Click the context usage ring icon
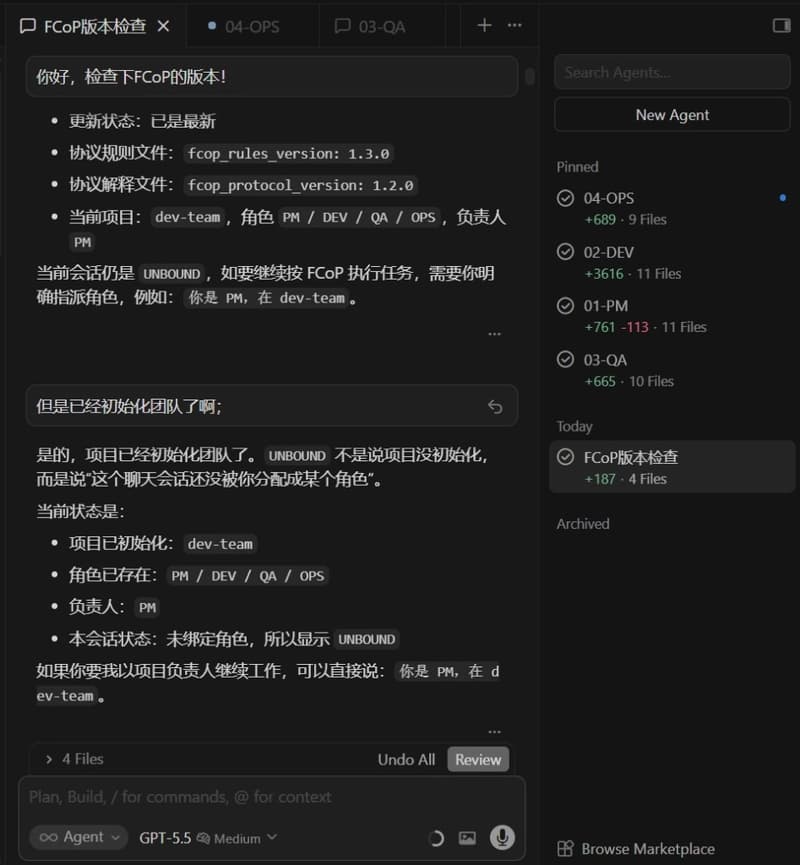This screenshot has height=865, width=800. pyautogui.click(x=435, y=838)
